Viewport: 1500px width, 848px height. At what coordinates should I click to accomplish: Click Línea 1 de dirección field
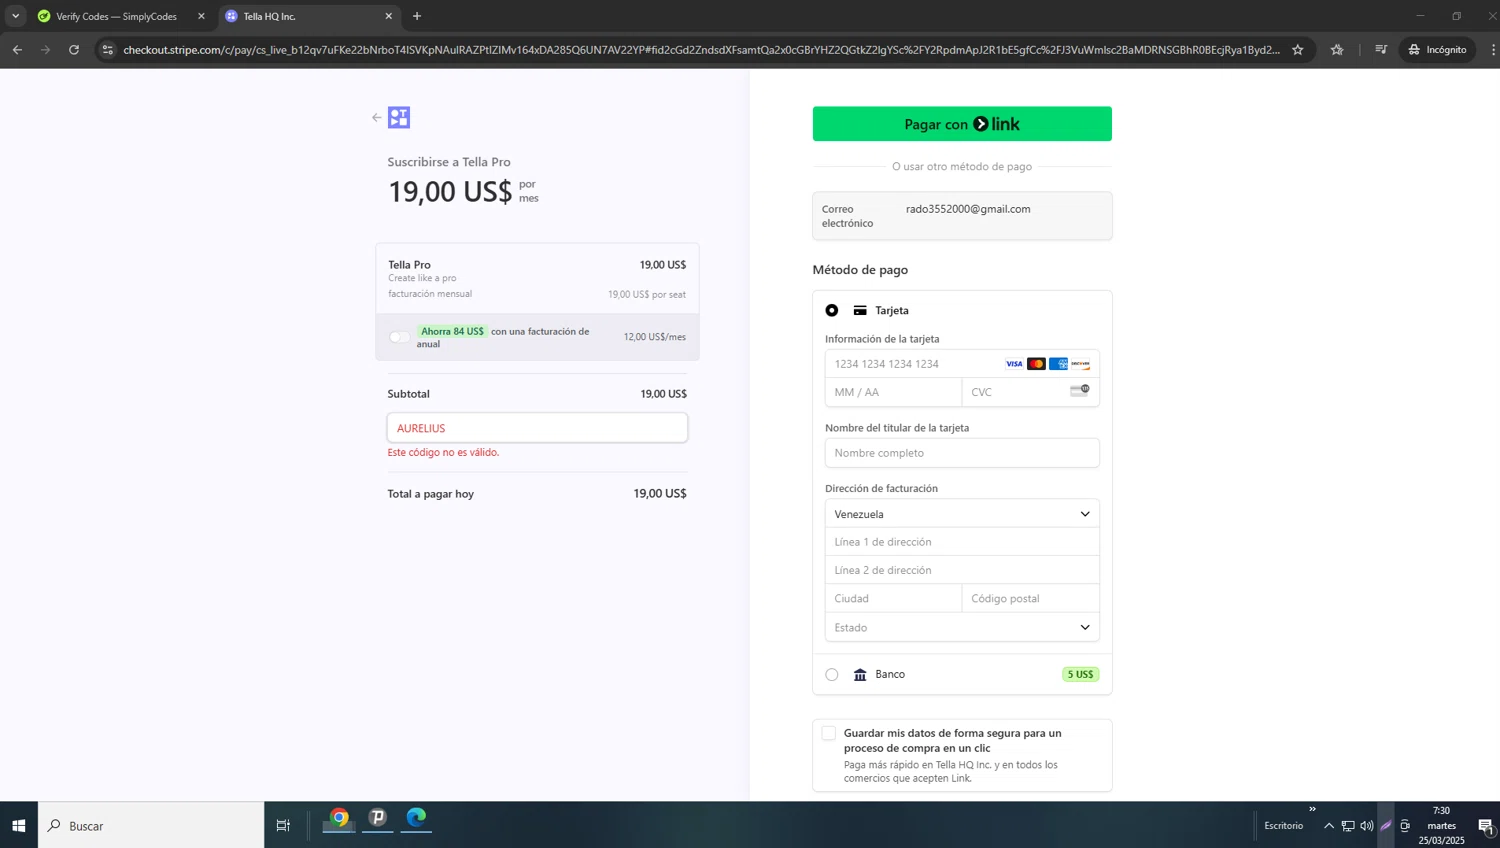pos(962,542)
